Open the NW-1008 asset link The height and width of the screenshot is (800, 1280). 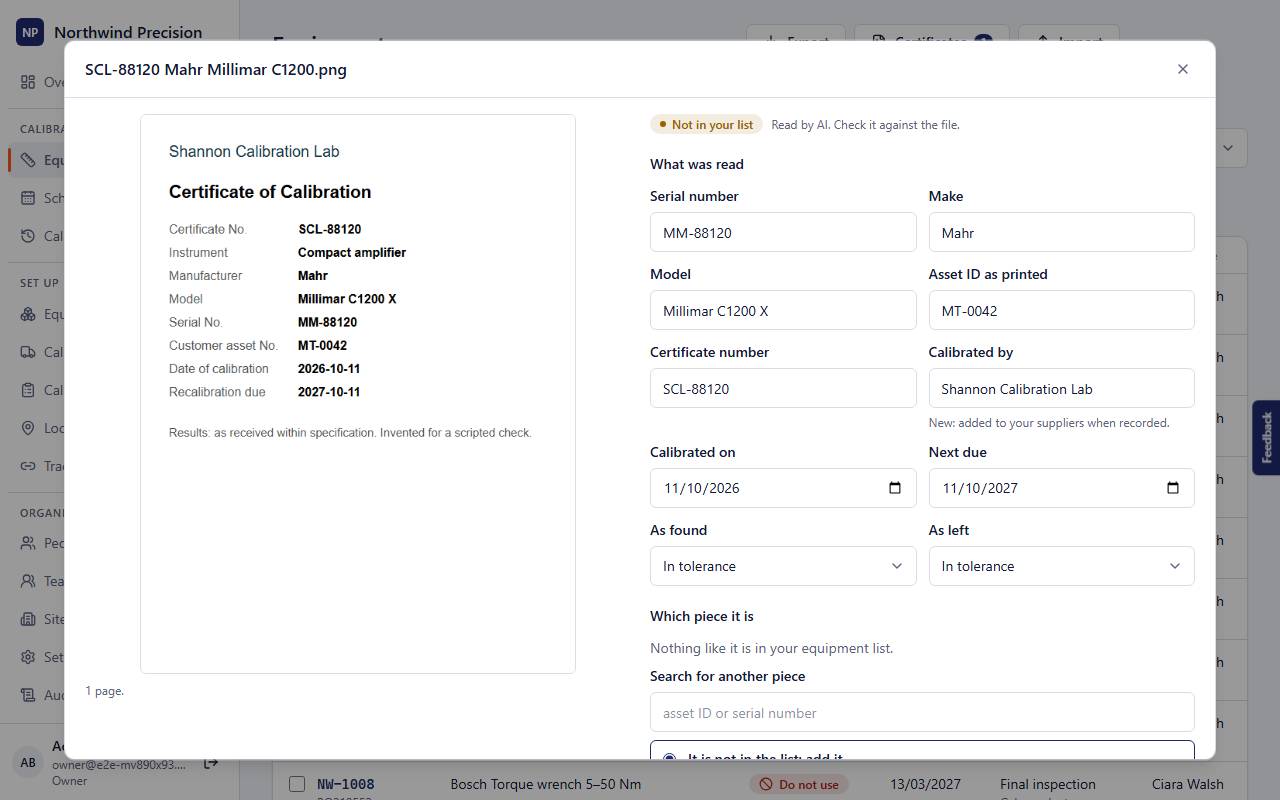pos(345,784)
